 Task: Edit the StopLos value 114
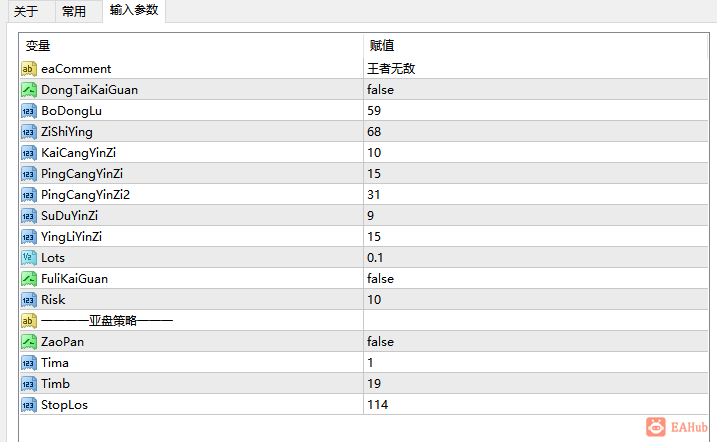tap(535, 405)
